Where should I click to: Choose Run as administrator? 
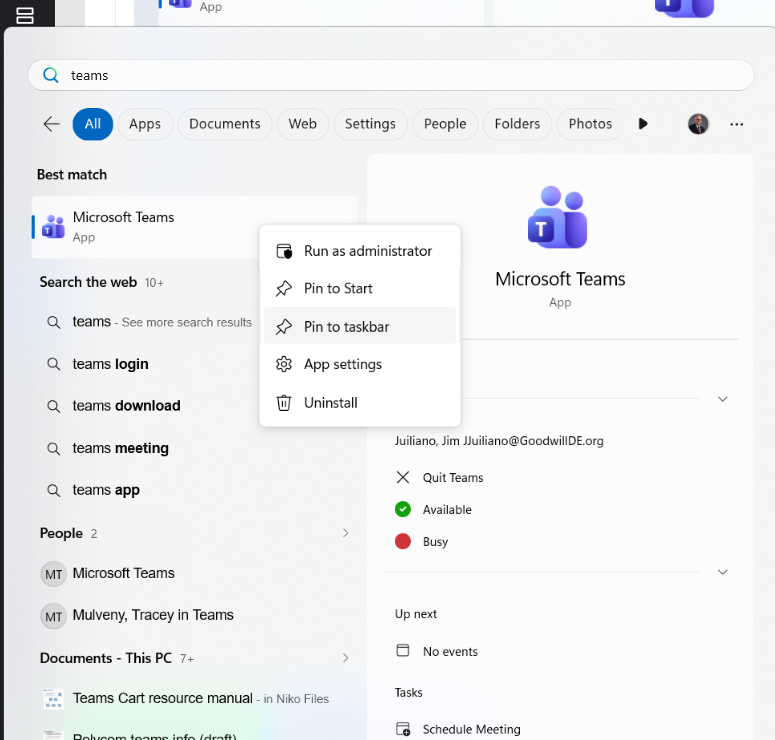click(367, 251)
